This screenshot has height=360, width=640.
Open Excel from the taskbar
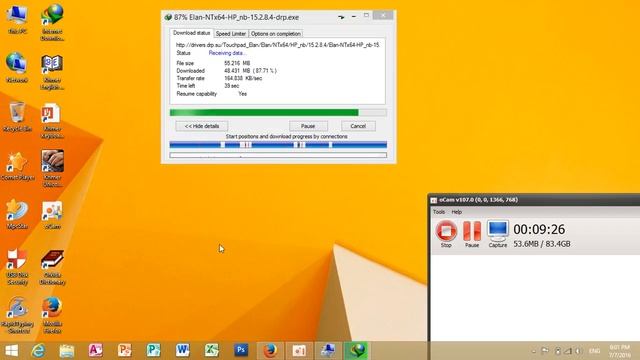coord(211,351)
